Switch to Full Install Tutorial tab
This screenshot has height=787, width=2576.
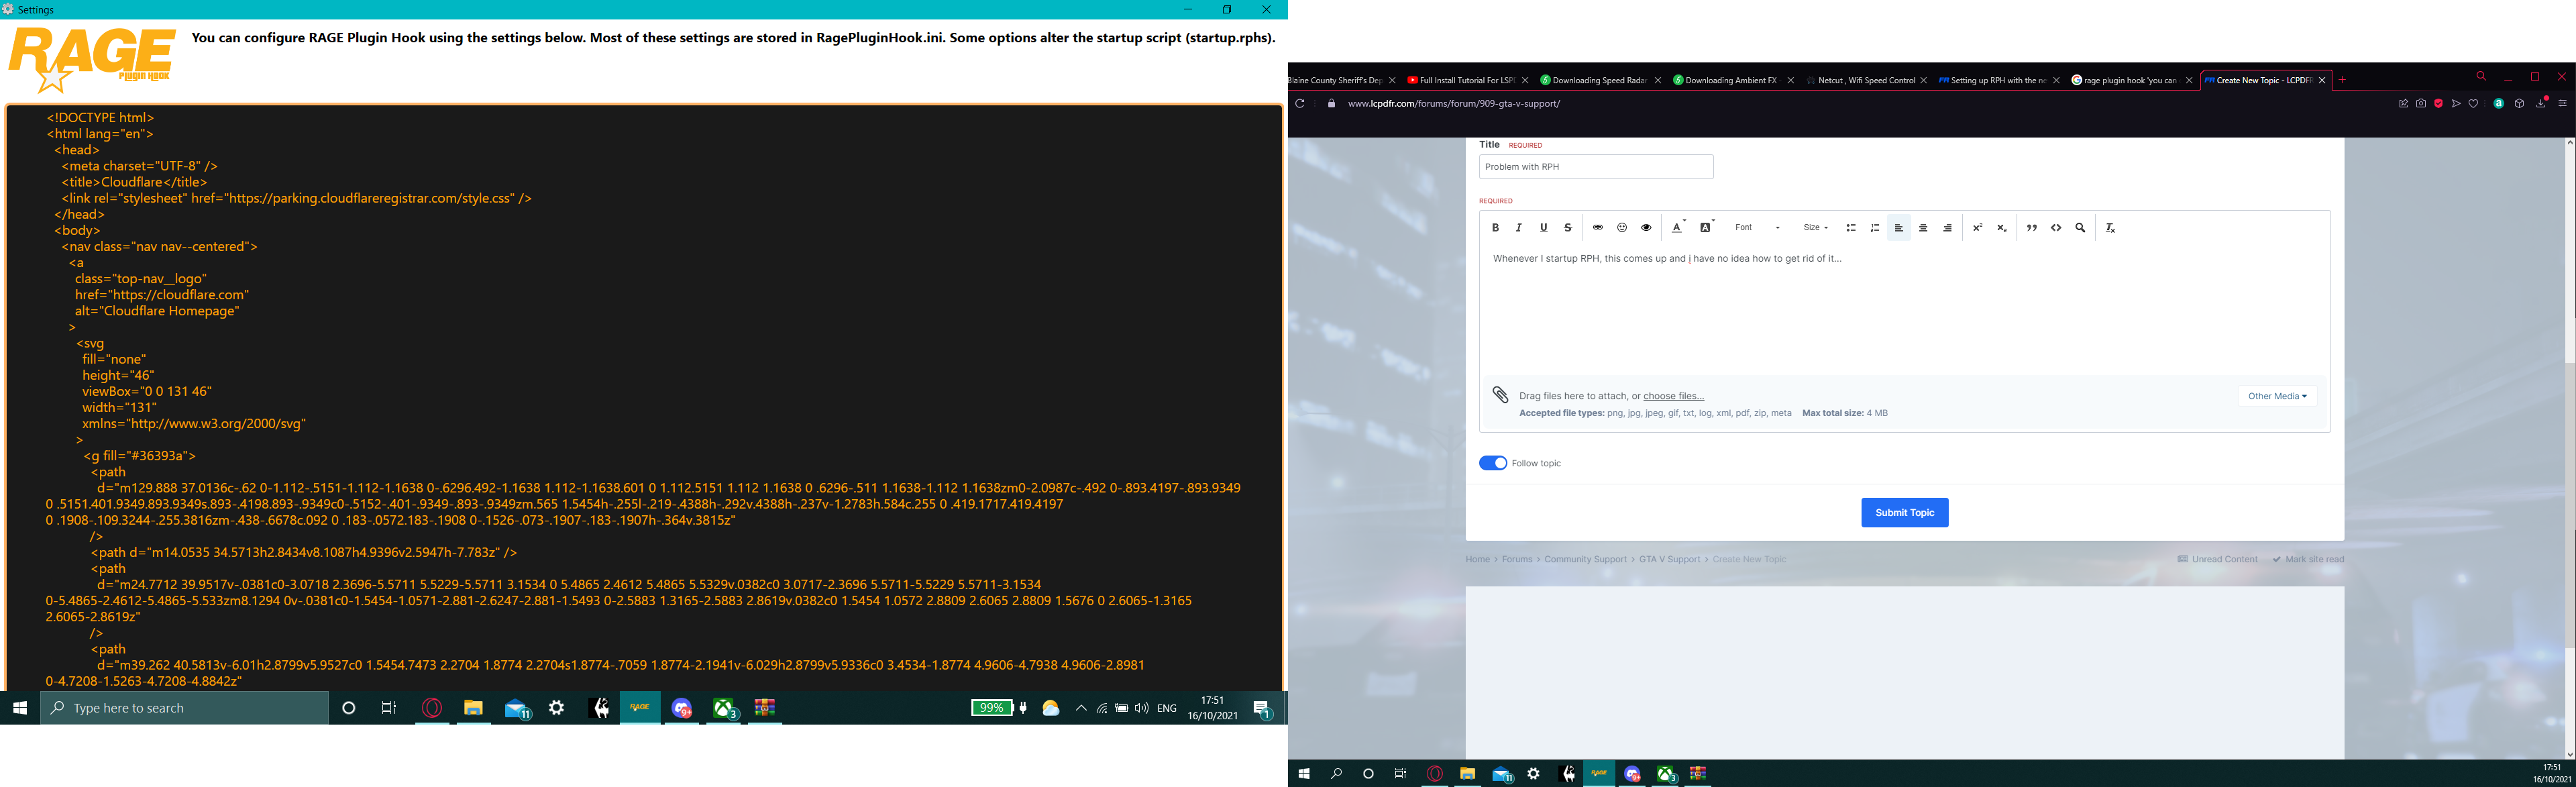[1461, 80]
